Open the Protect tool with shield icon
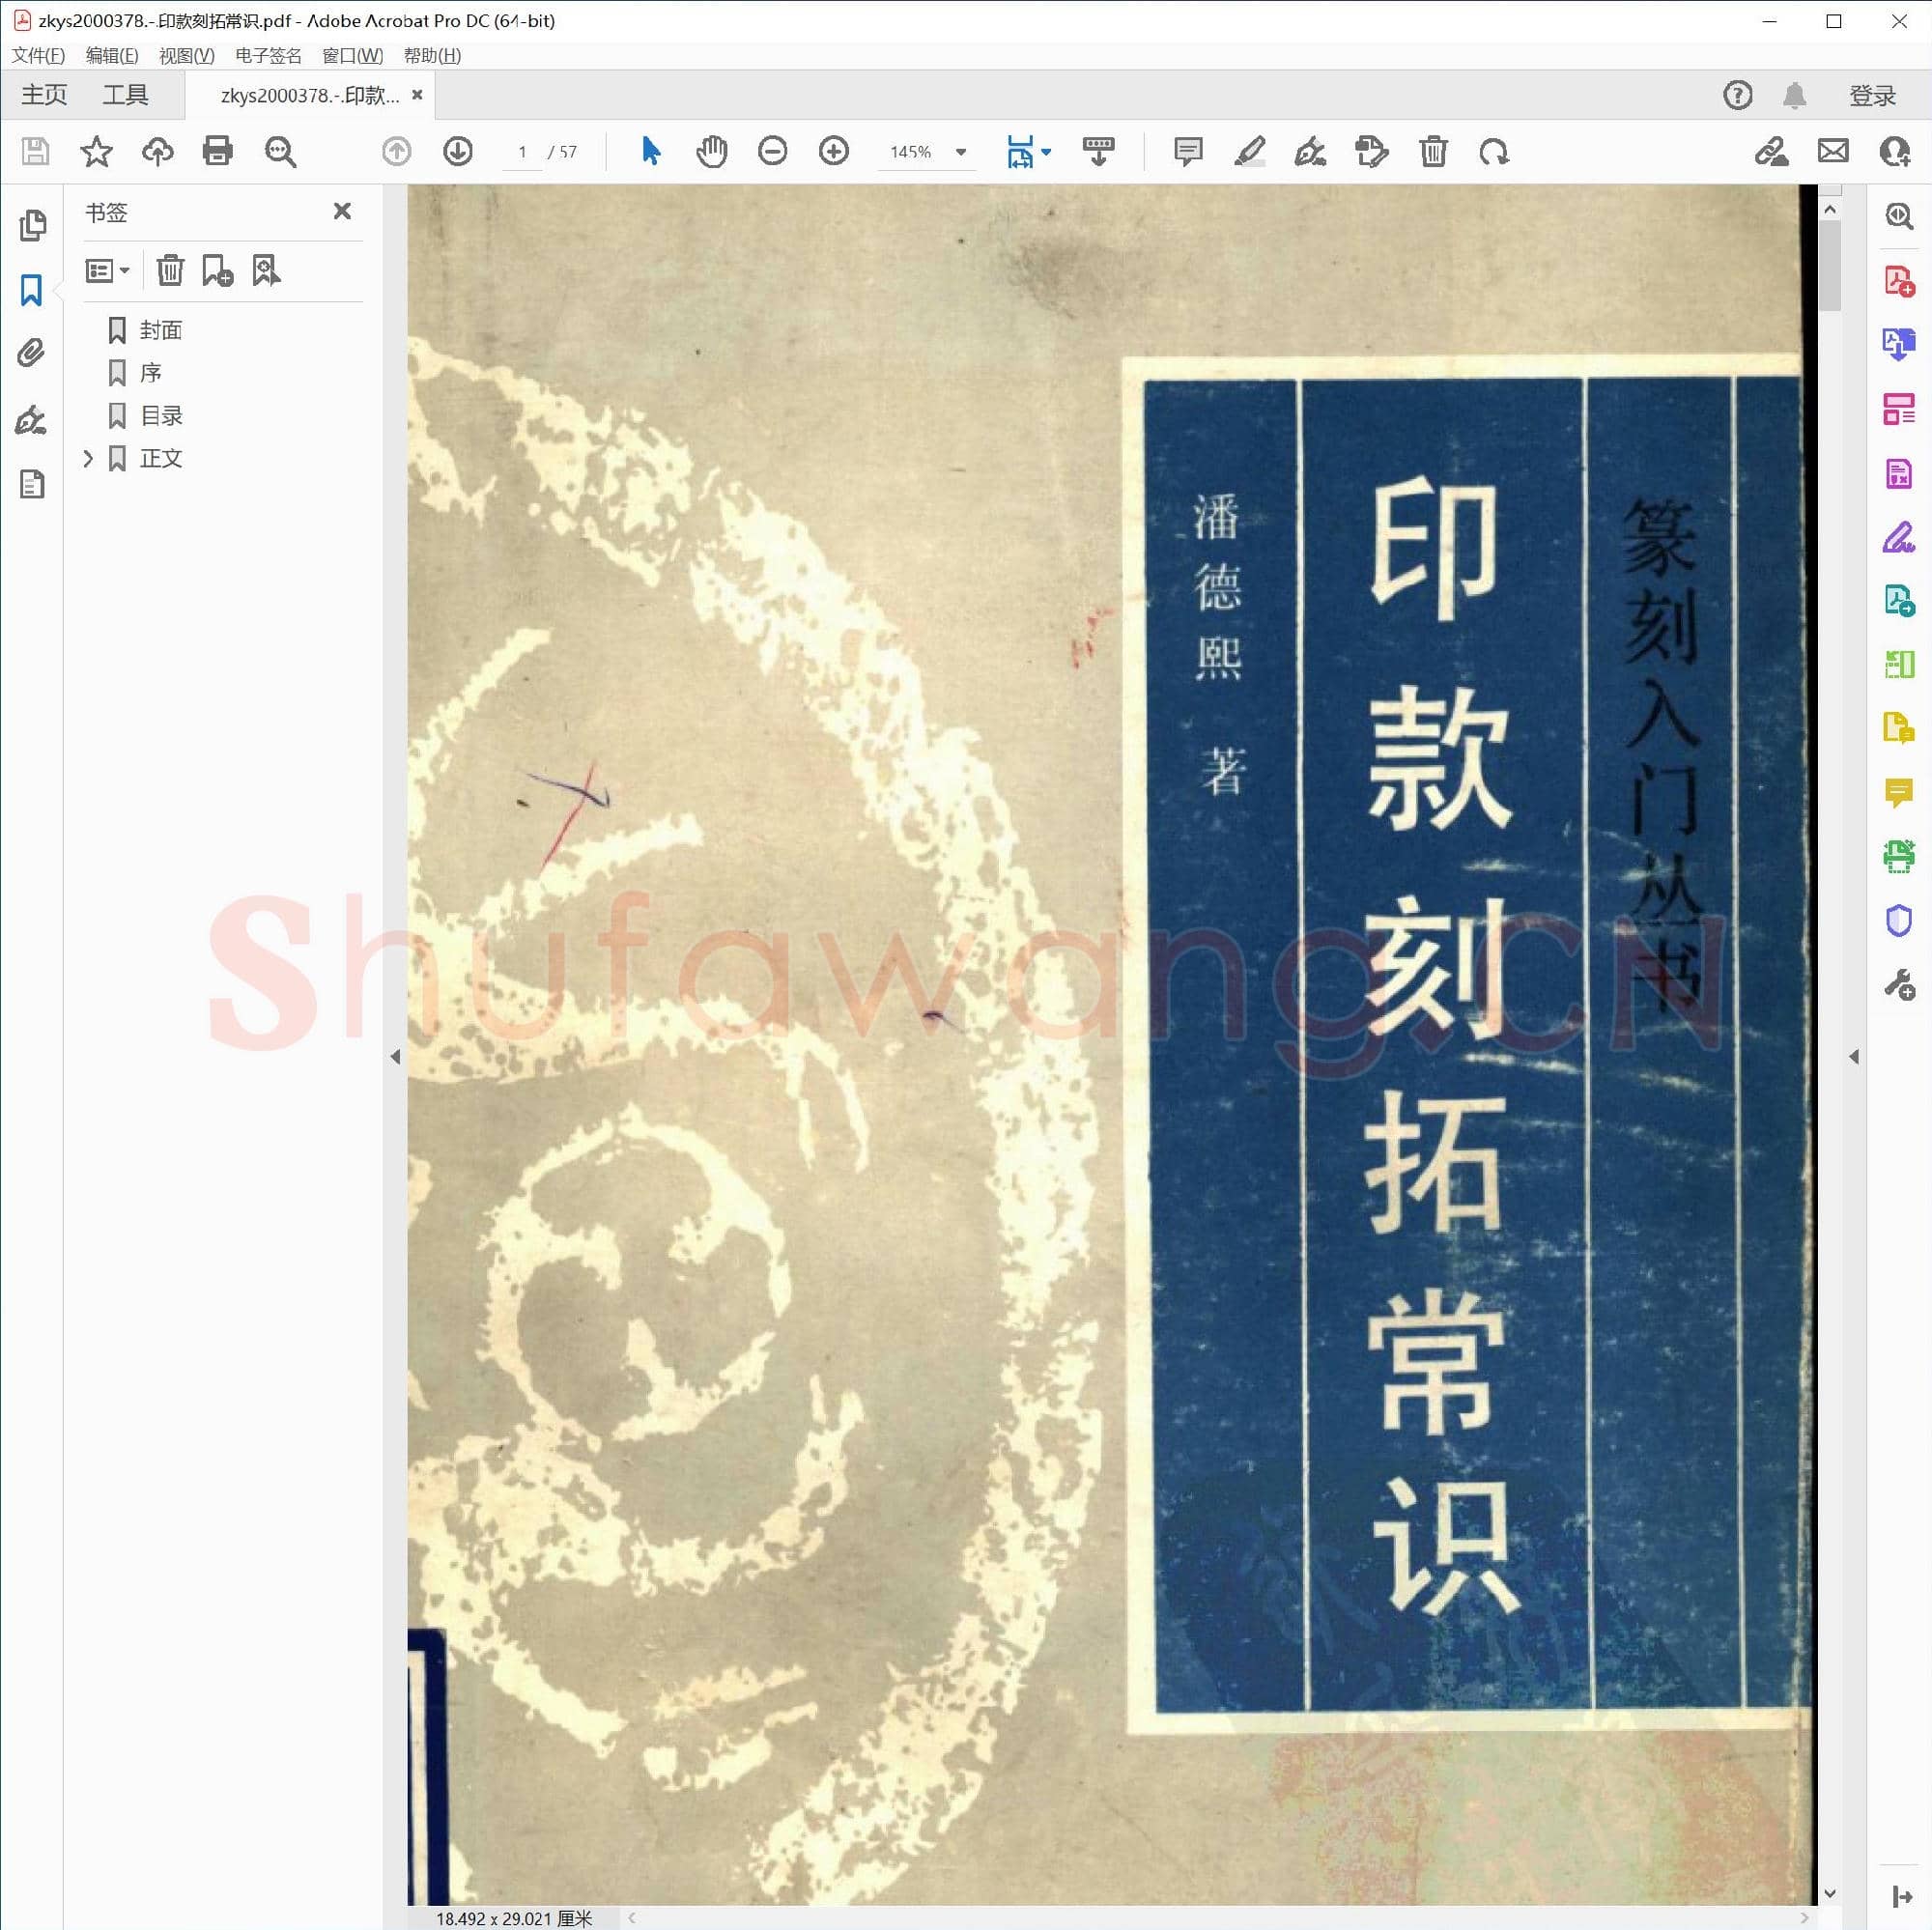 [1897, 920]
